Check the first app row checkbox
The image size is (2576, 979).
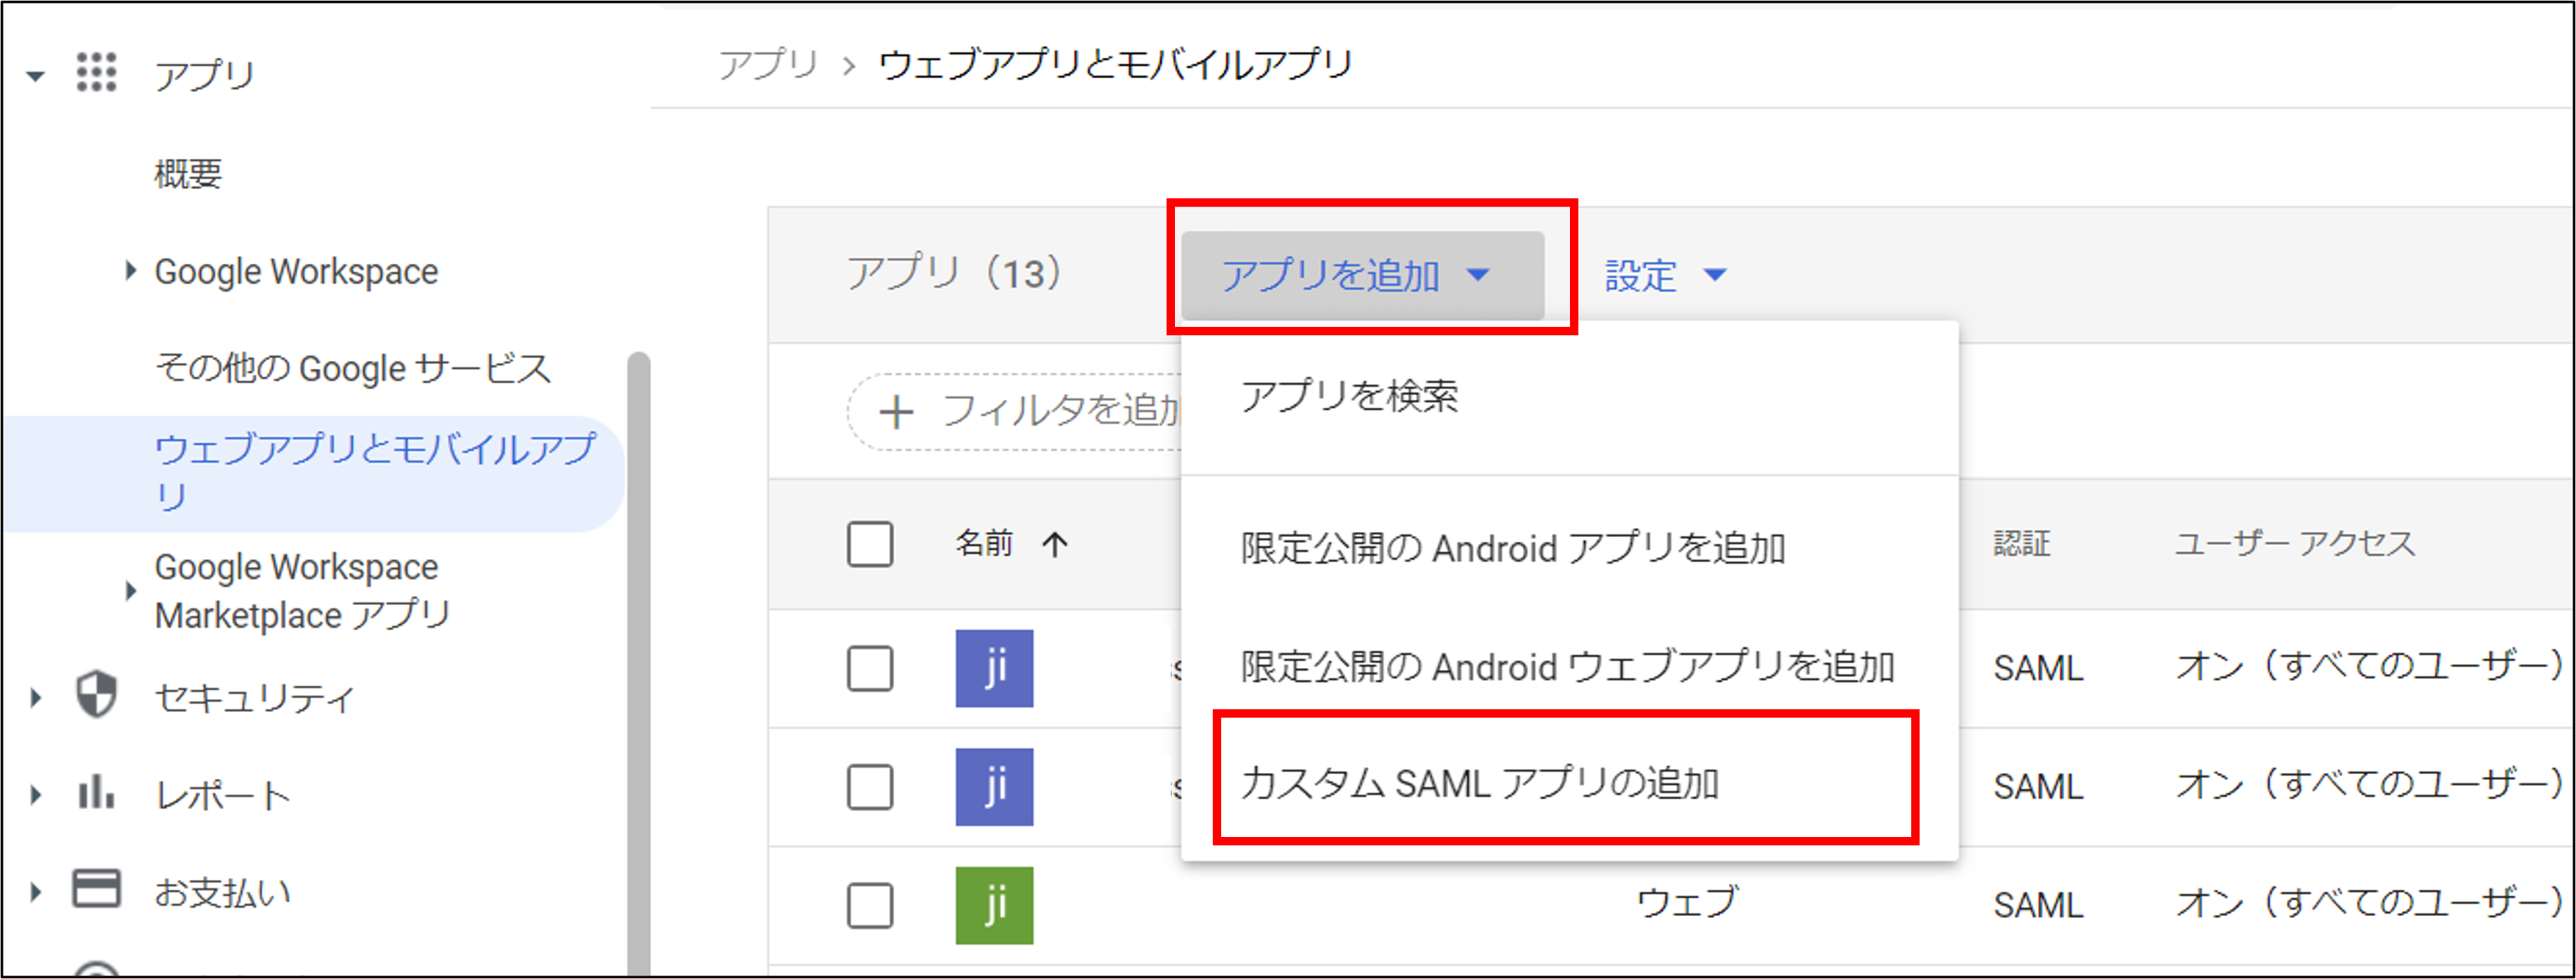click(x=870, y=668)
